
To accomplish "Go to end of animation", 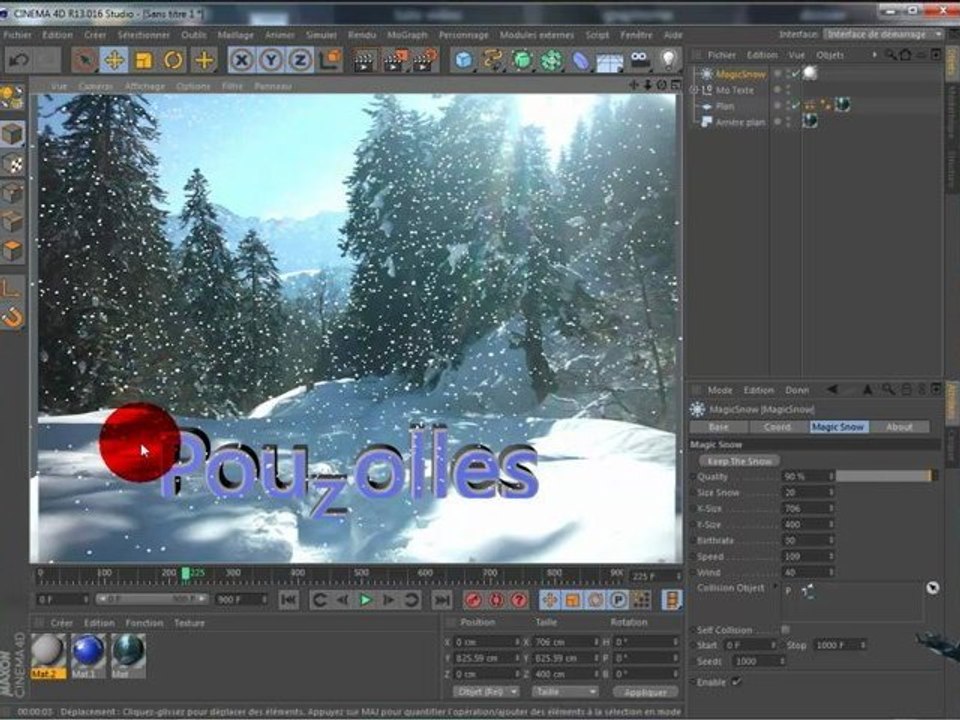I will [442, 599].
